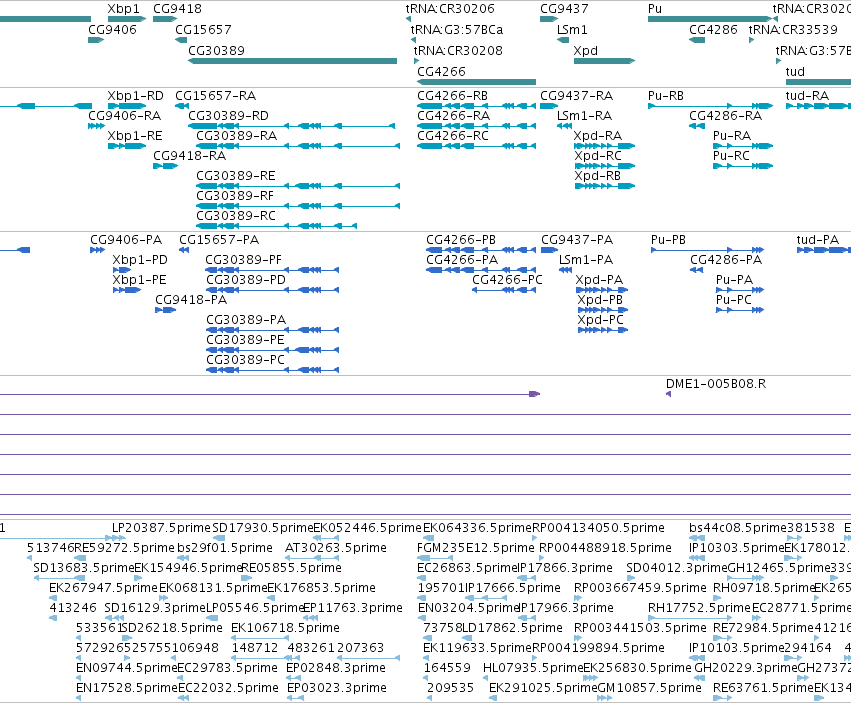Click the CG9418-PA protein
Viewport: 851px width, 703px height.
pyautogui.click(x=166, y=310)
